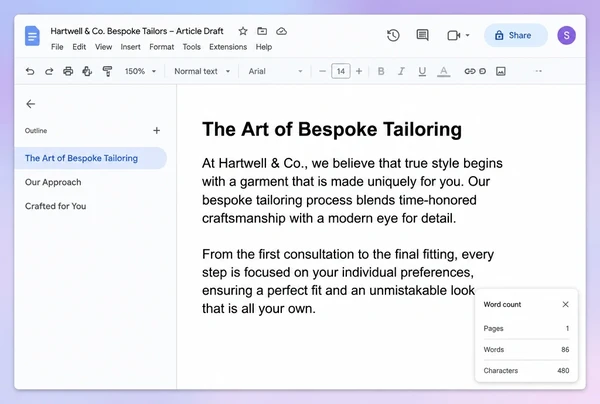The image size is (600, 404).
Task: Click the document title in header
Action: pyautogui.click(x=137, y=31)
